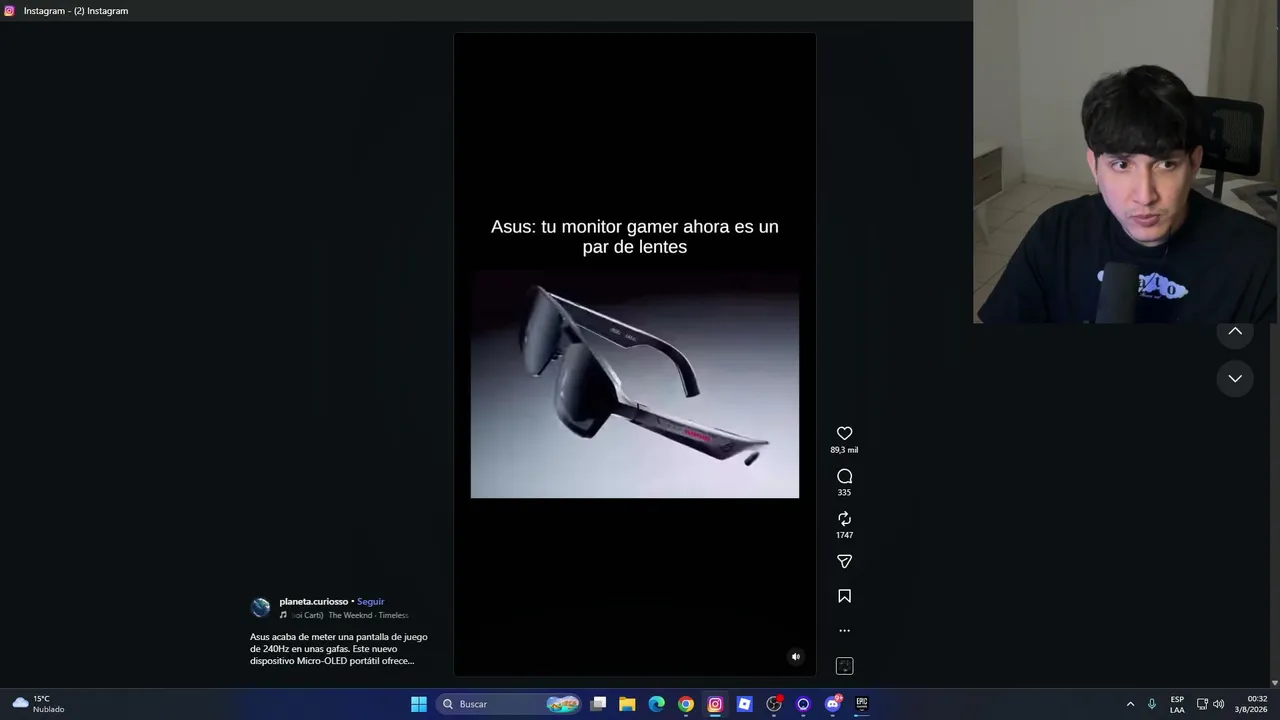1280x720 pixels.
Task: Open the Windows Start menu
Action: point(419,704)
